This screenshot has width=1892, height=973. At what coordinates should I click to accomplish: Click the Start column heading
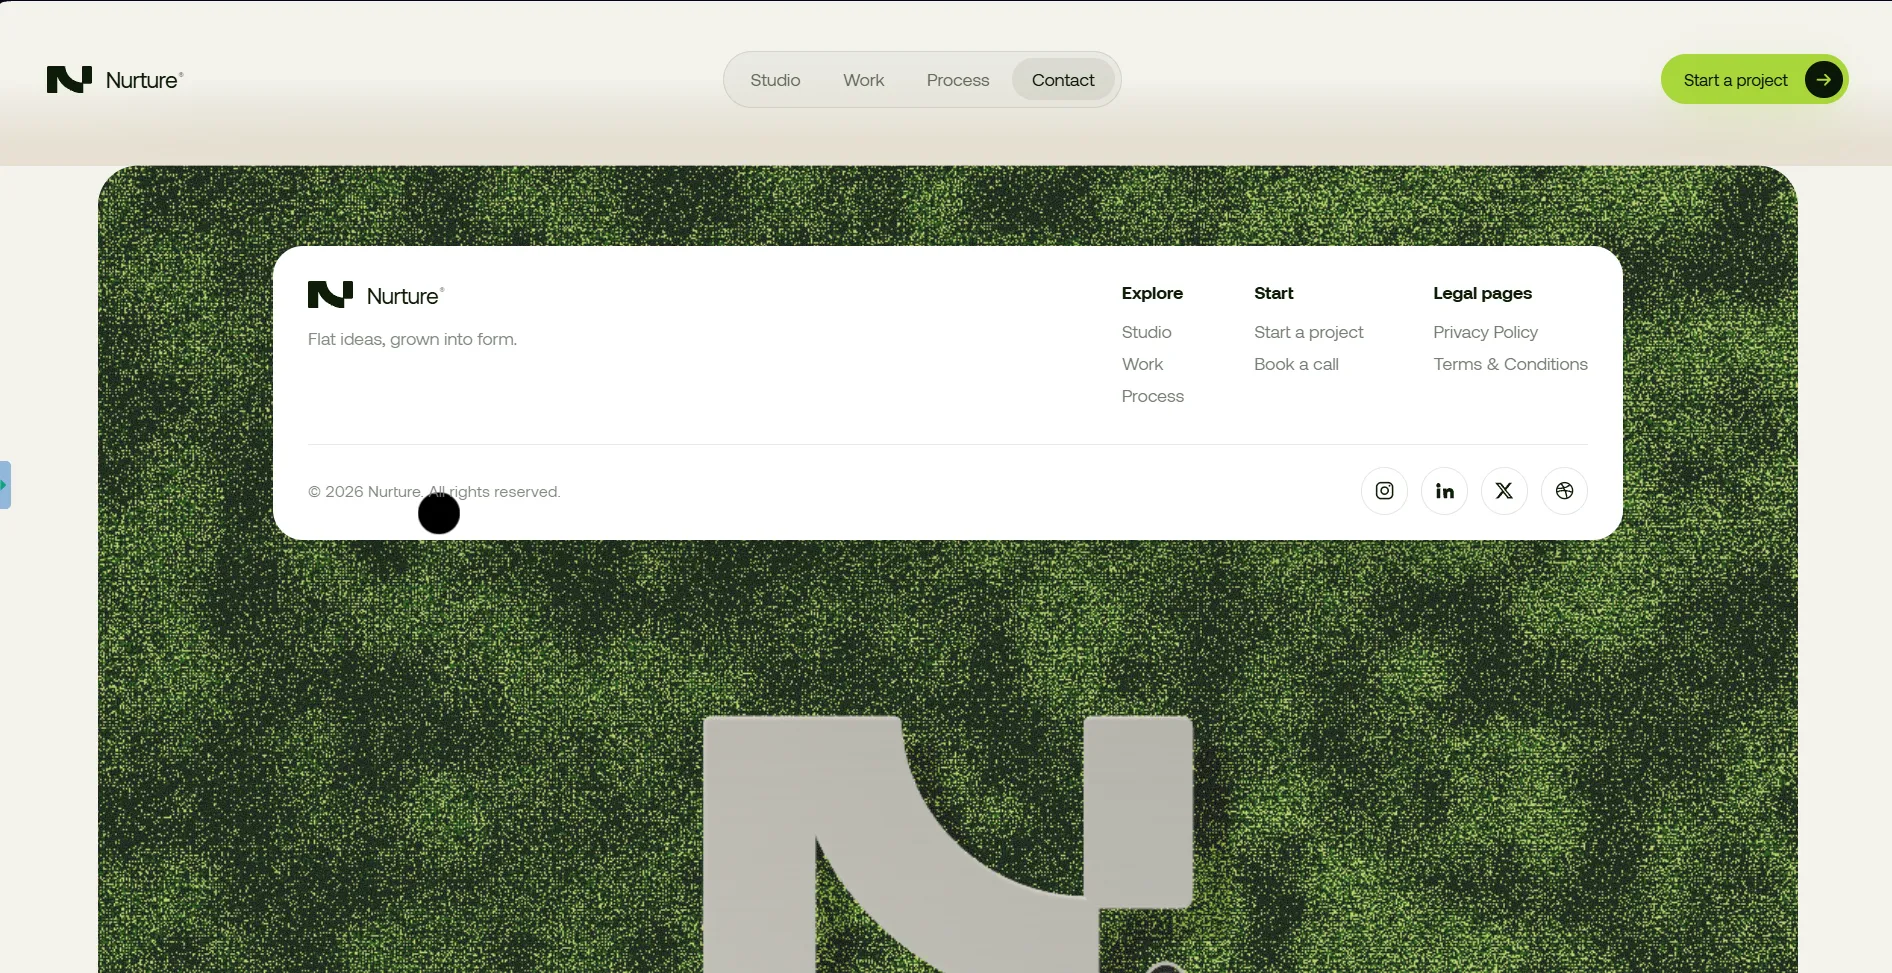(x=1273, y=293)
